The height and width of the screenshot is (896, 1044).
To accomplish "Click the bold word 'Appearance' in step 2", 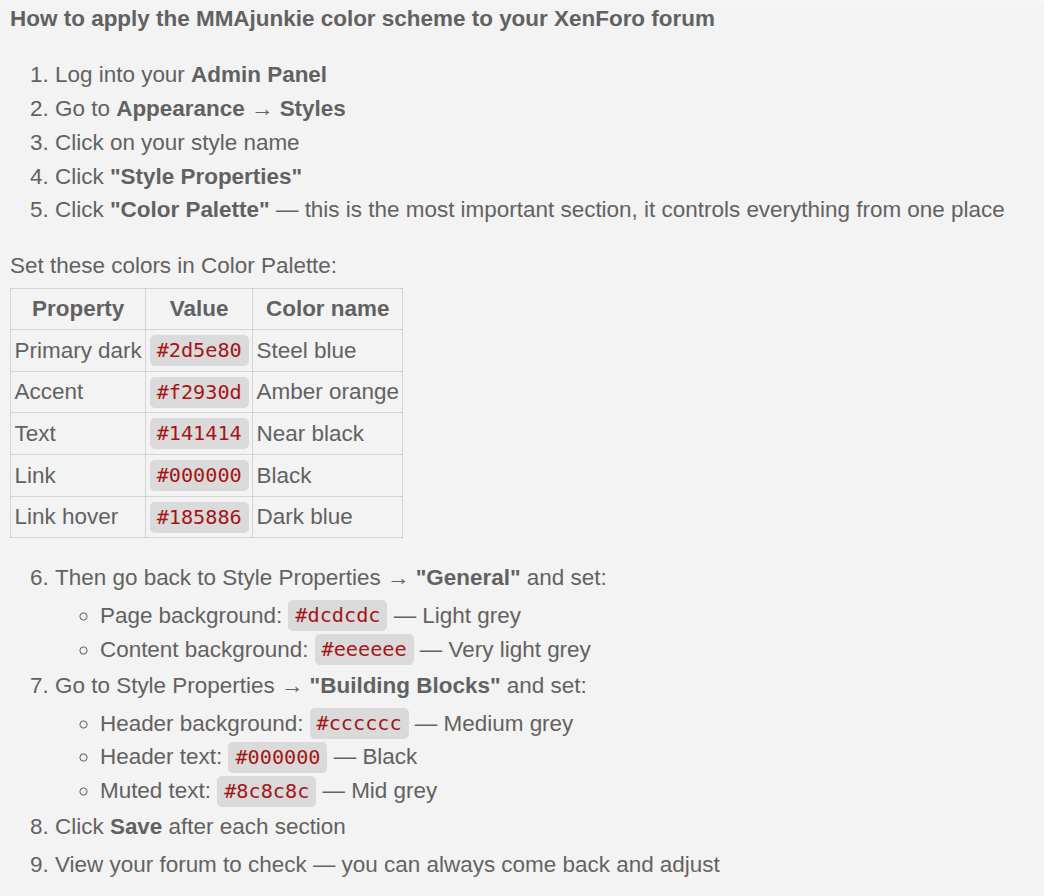I will click(180, 109).
